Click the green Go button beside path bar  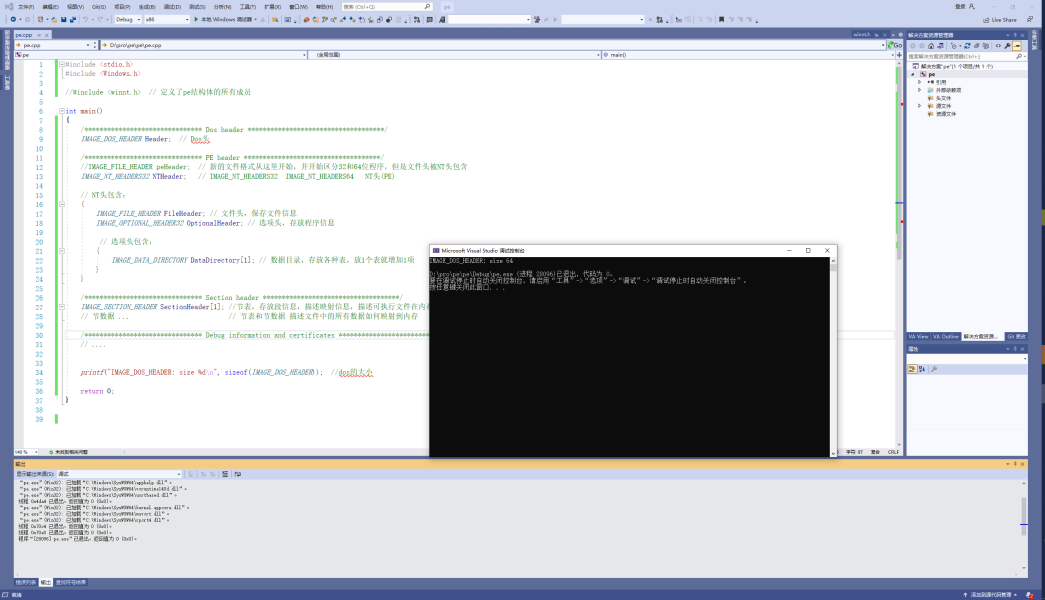pyautogui.click(x=897, y=45)
